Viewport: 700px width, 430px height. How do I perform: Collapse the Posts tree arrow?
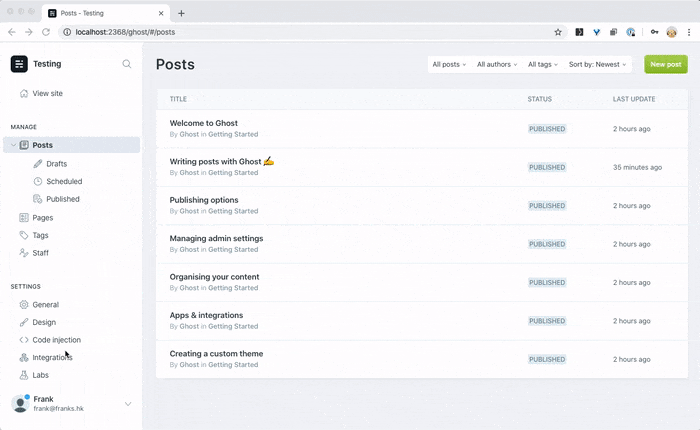tap(13, 145)
